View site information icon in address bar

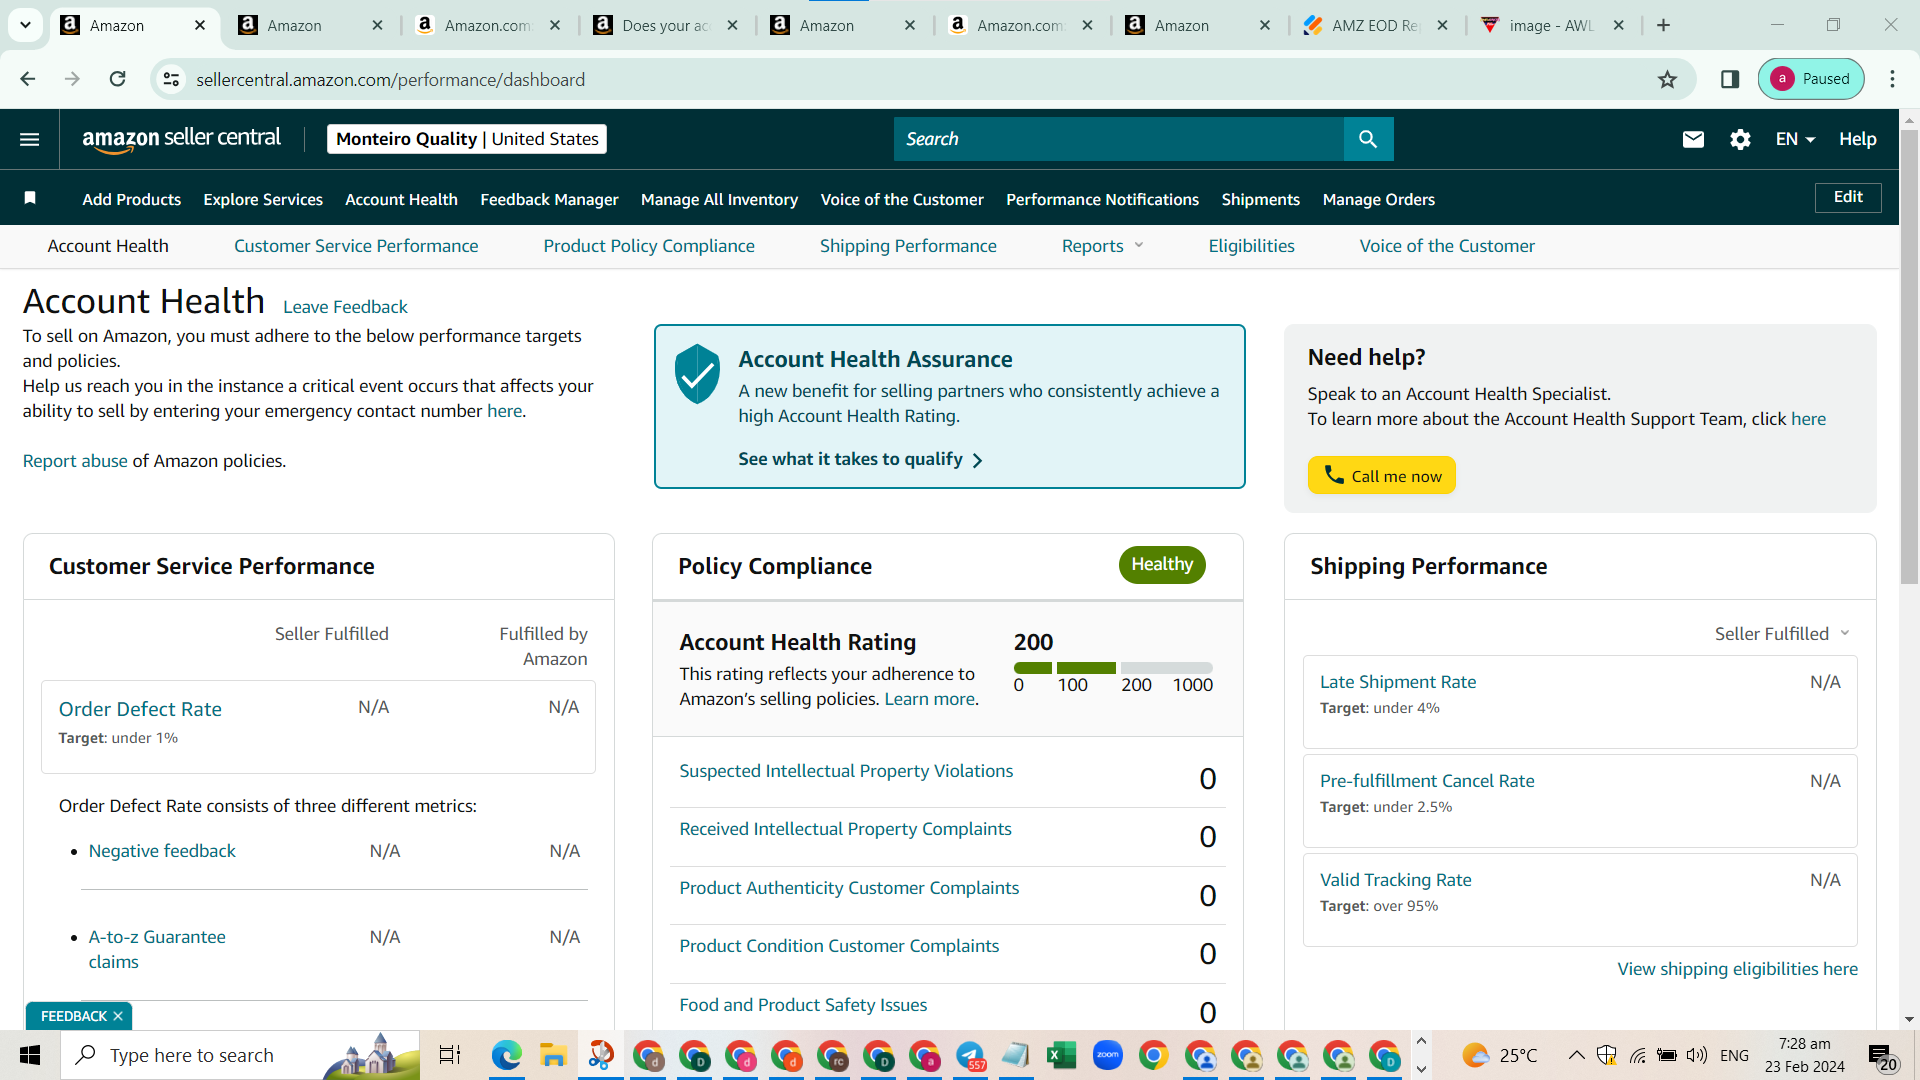[x=171, y=79]
